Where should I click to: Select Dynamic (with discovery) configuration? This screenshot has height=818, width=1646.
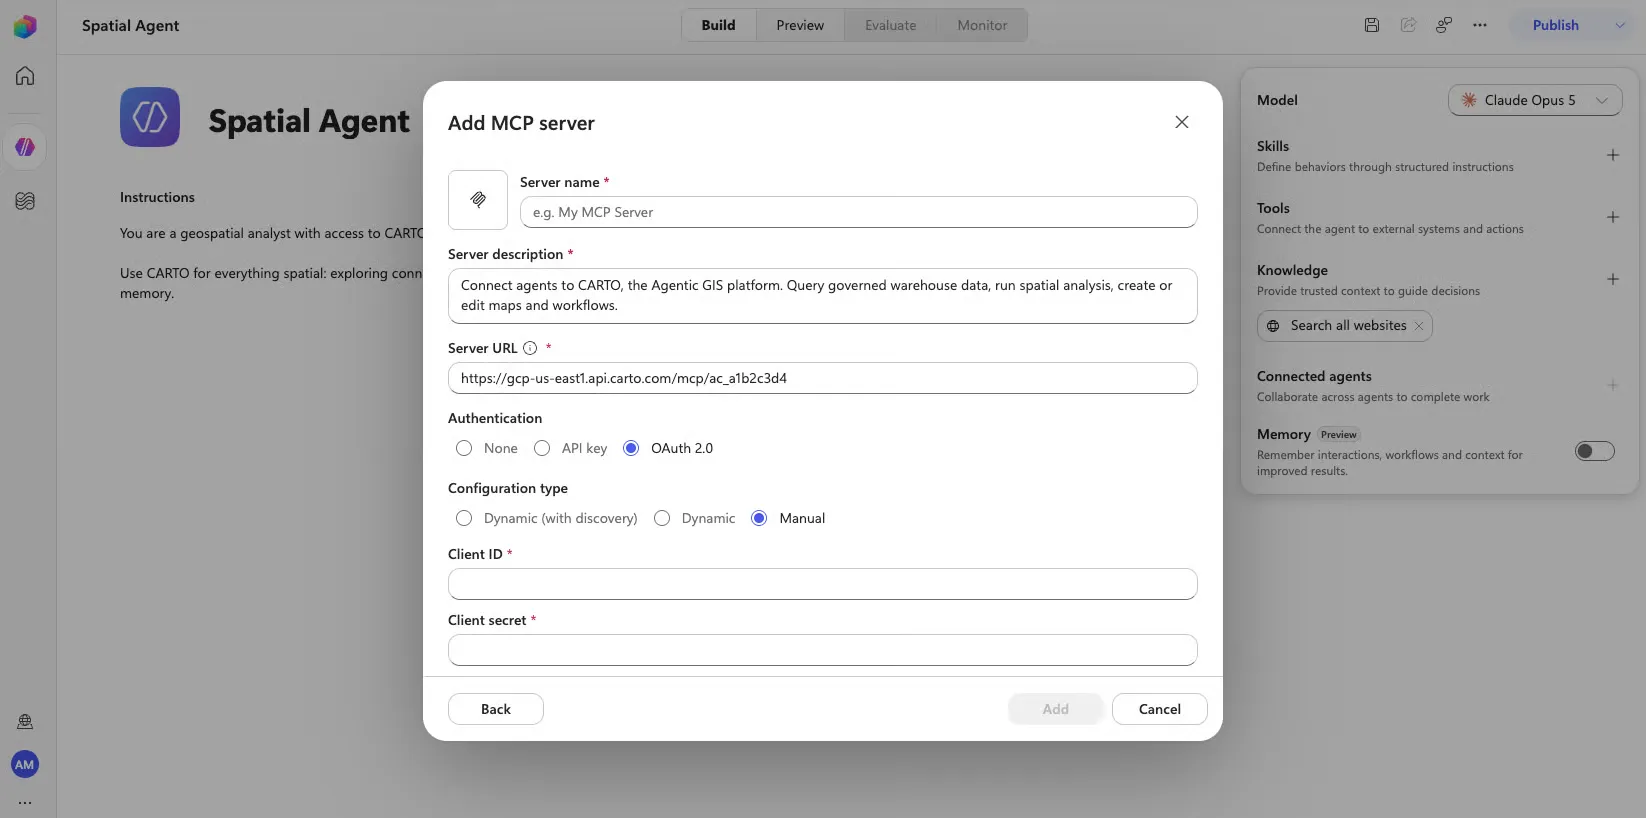[x=464, y=518]
